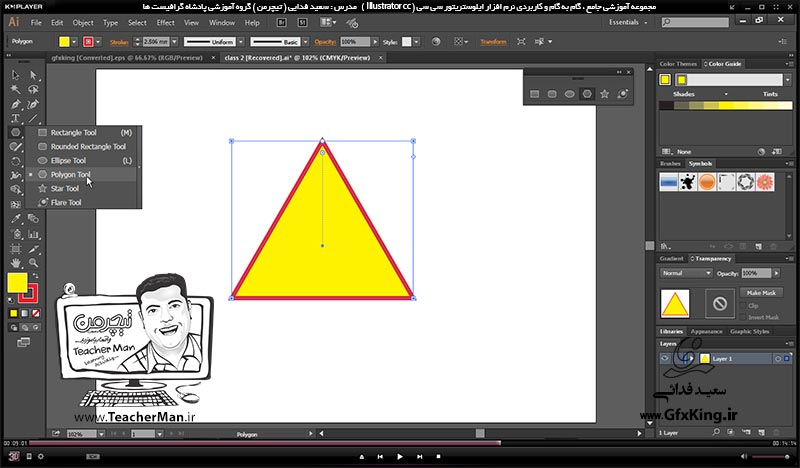Click the Stroke link in control bar
The image size is (800, 468).
pos(119,42)
